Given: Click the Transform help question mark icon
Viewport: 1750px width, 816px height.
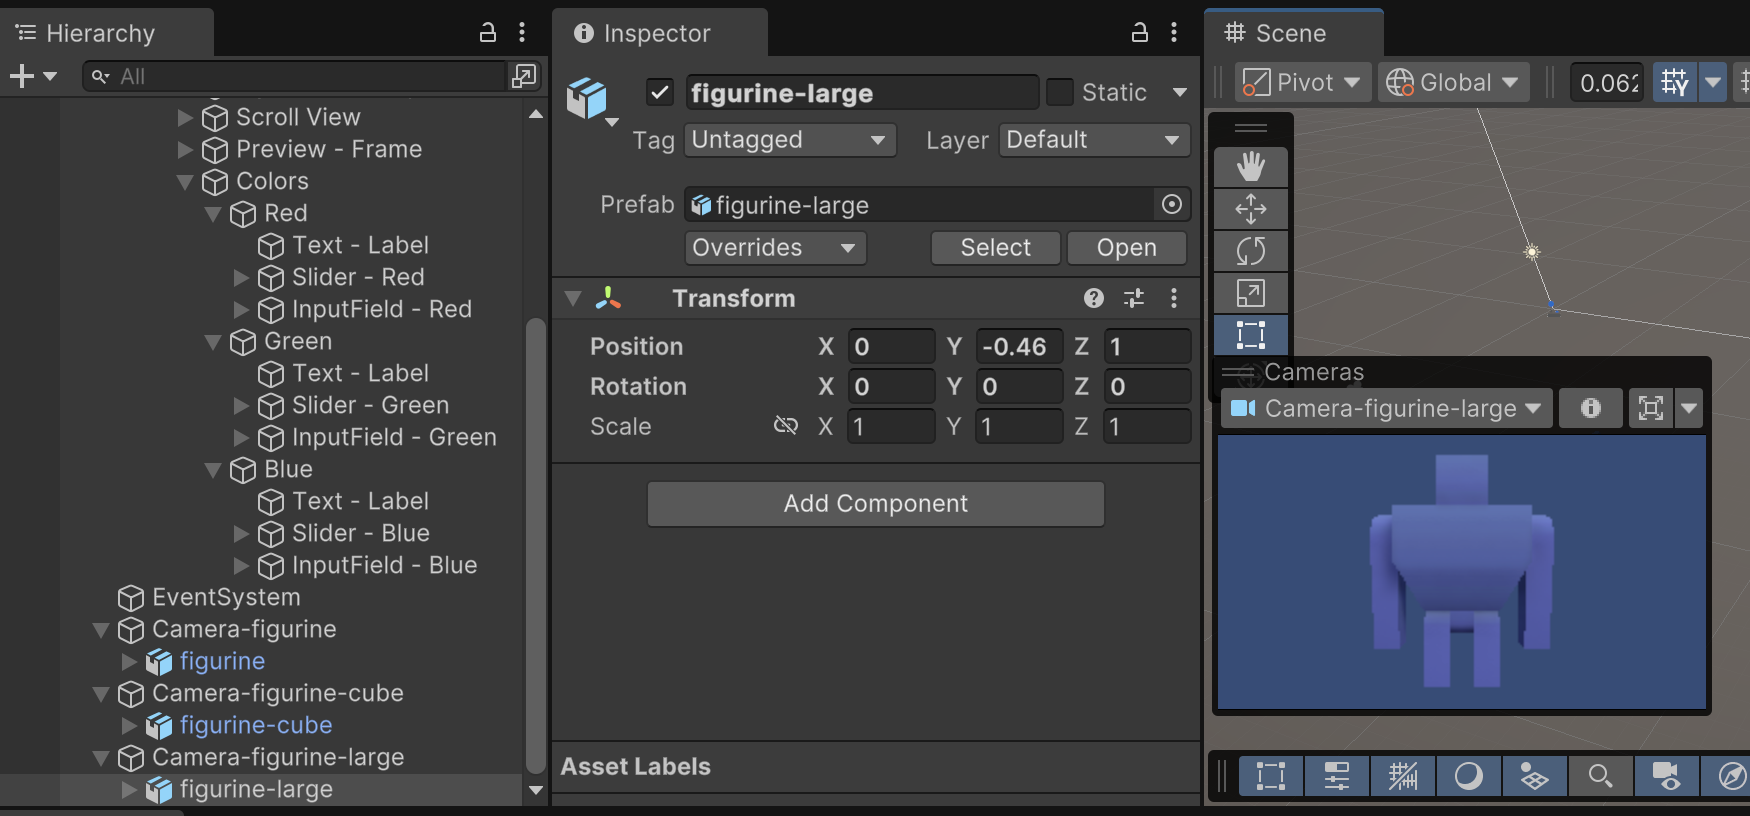Looking at the screenshot, I should click(x=1094, y=298).
